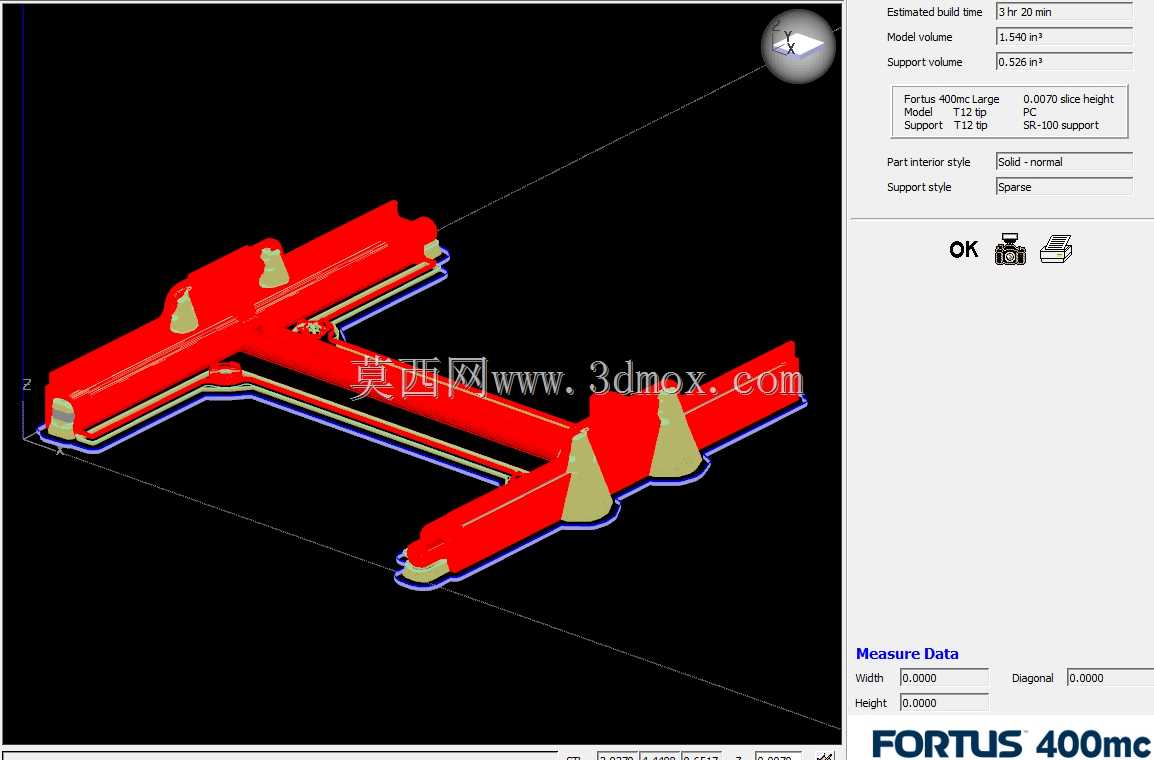Click the Measure Data Diagonal field
Viewport: 1154px width, 760px height.
1111,678
